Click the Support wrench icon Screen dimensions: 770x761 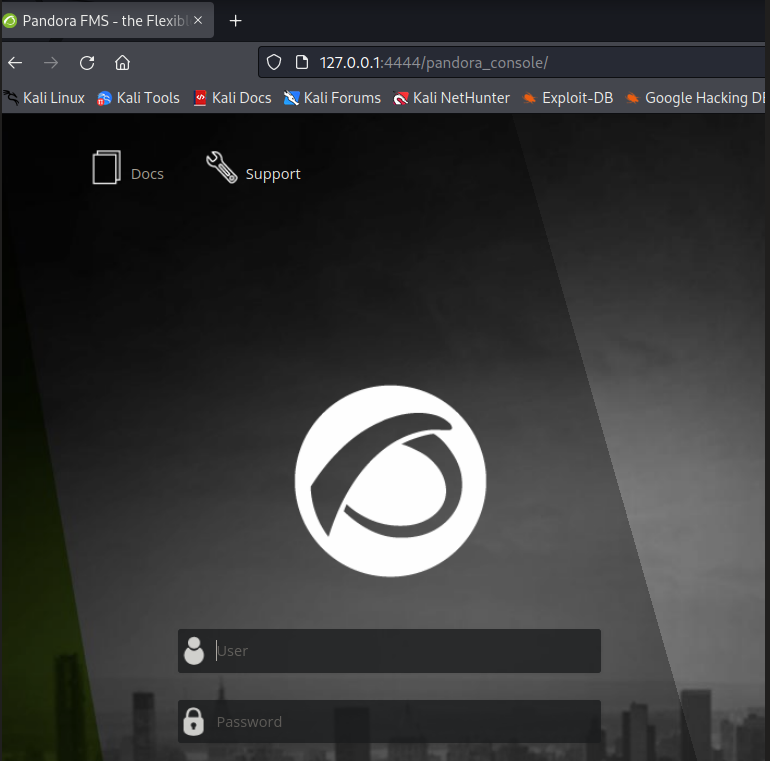tap(221, 168)
